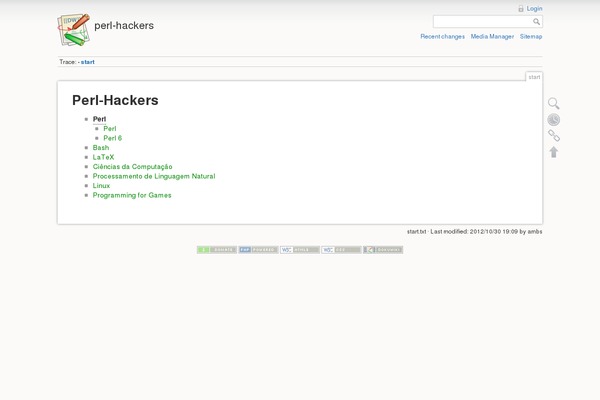Open Ciências da Computação link
600x400 pixels.
(132, 167)
